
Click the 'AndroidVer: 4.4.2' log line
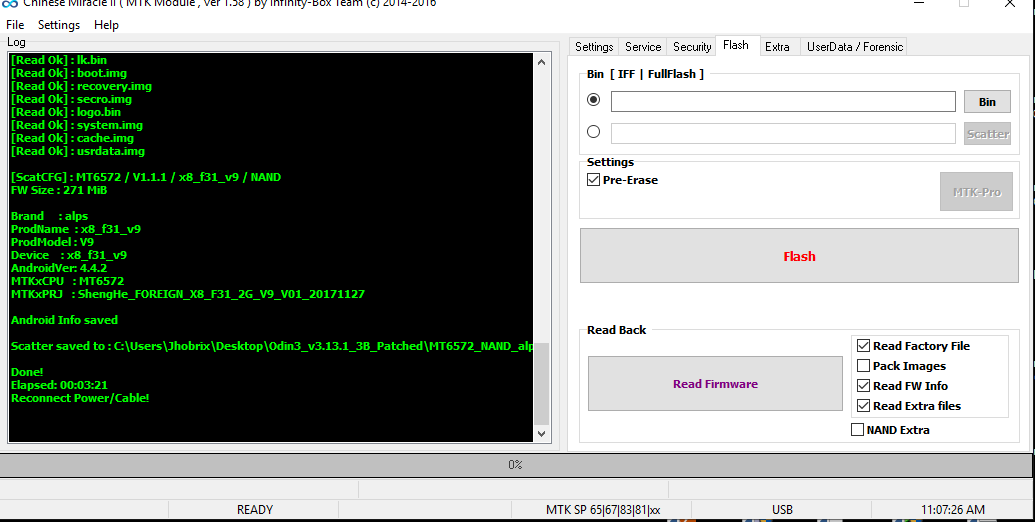tap(59, 268)
